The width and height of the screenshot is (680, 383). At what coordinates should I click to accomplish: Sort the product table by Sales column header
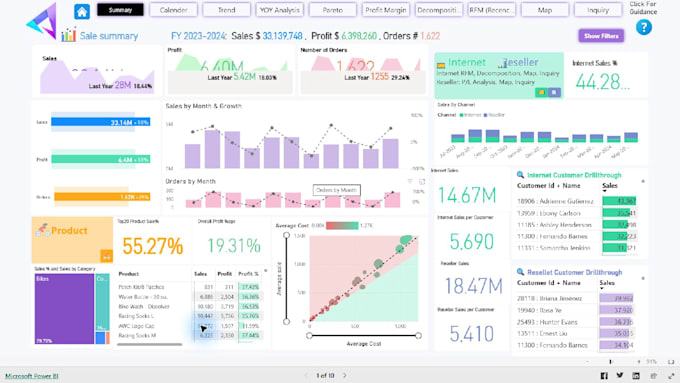[x=200, y=274]
